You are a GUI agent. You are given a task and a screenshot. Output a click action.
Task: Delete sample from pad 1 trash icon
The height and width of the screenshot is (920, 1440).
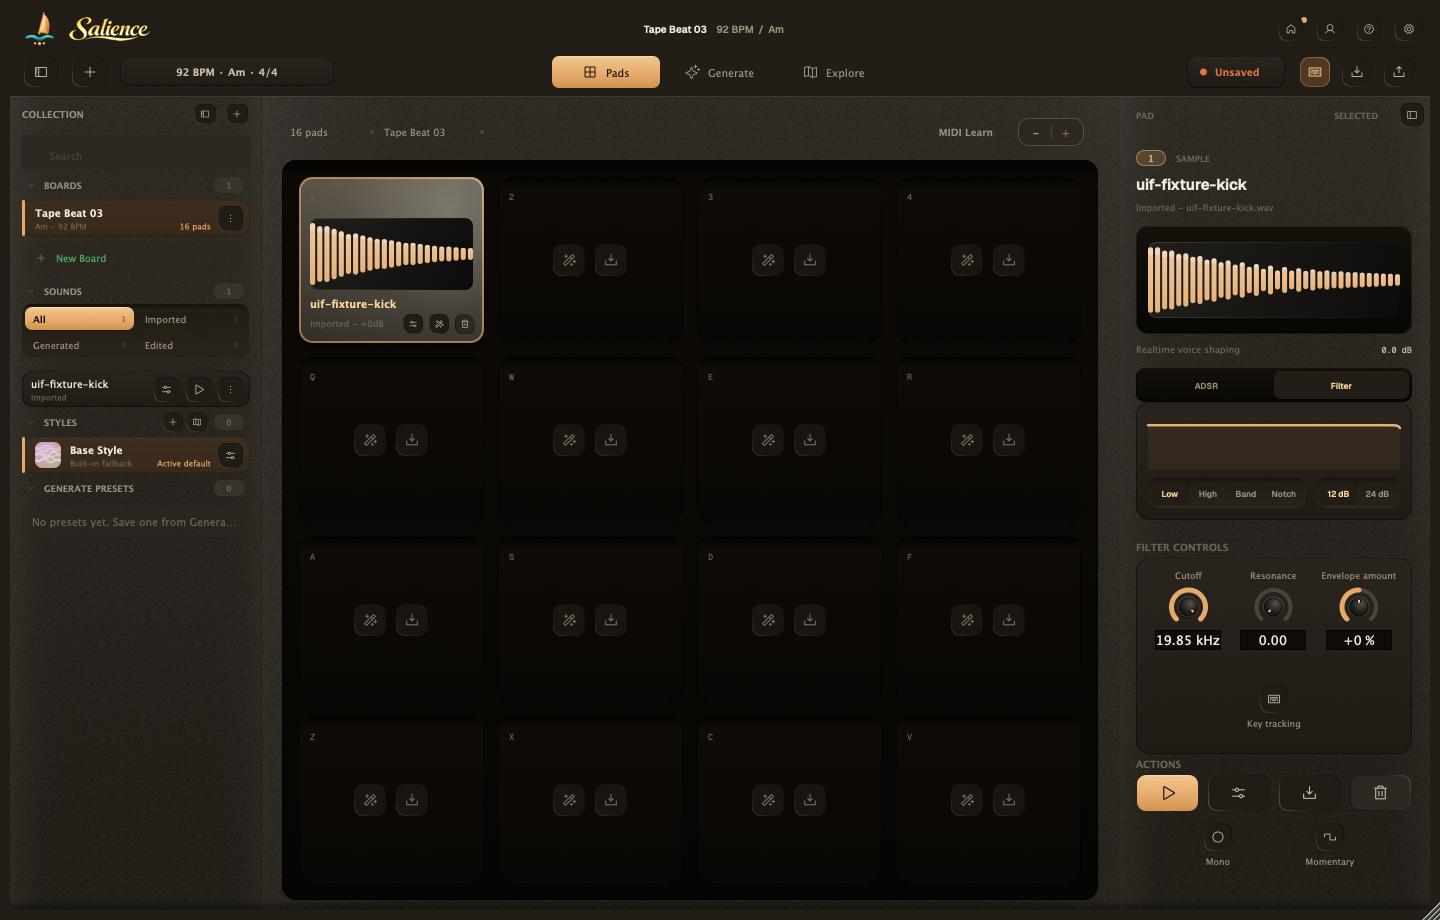pyautogui.click(x=465, y=324)
